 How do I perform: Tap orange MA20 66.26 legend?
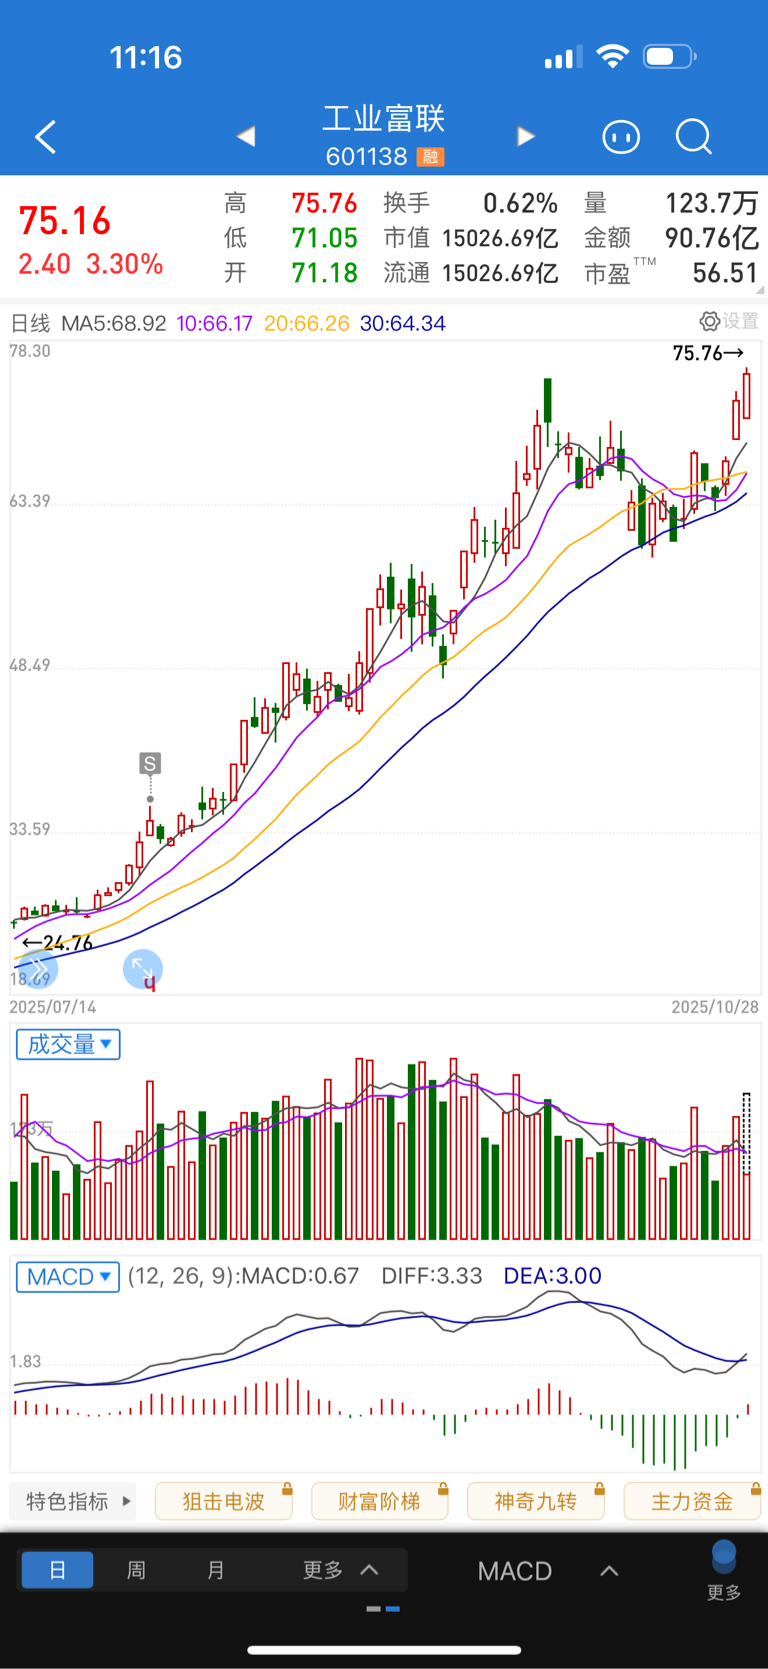pyautogui.click(x=307, y=323)
